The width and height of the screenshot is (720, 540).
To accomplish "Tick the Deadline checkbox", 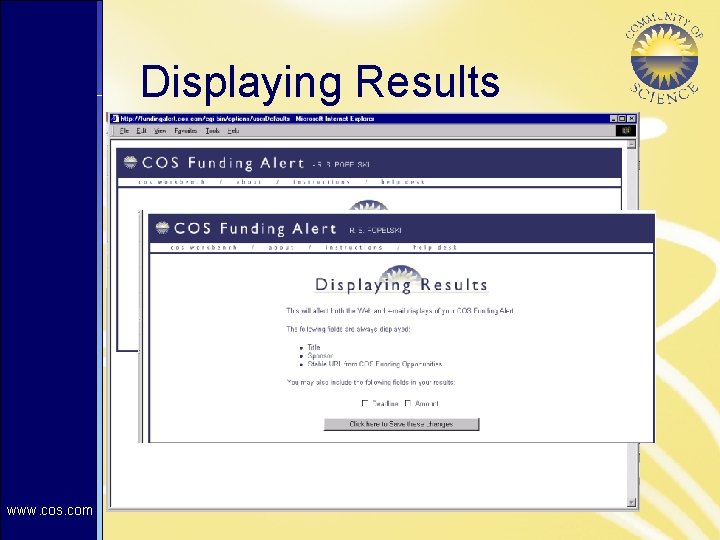I will [x=365, y=403].
